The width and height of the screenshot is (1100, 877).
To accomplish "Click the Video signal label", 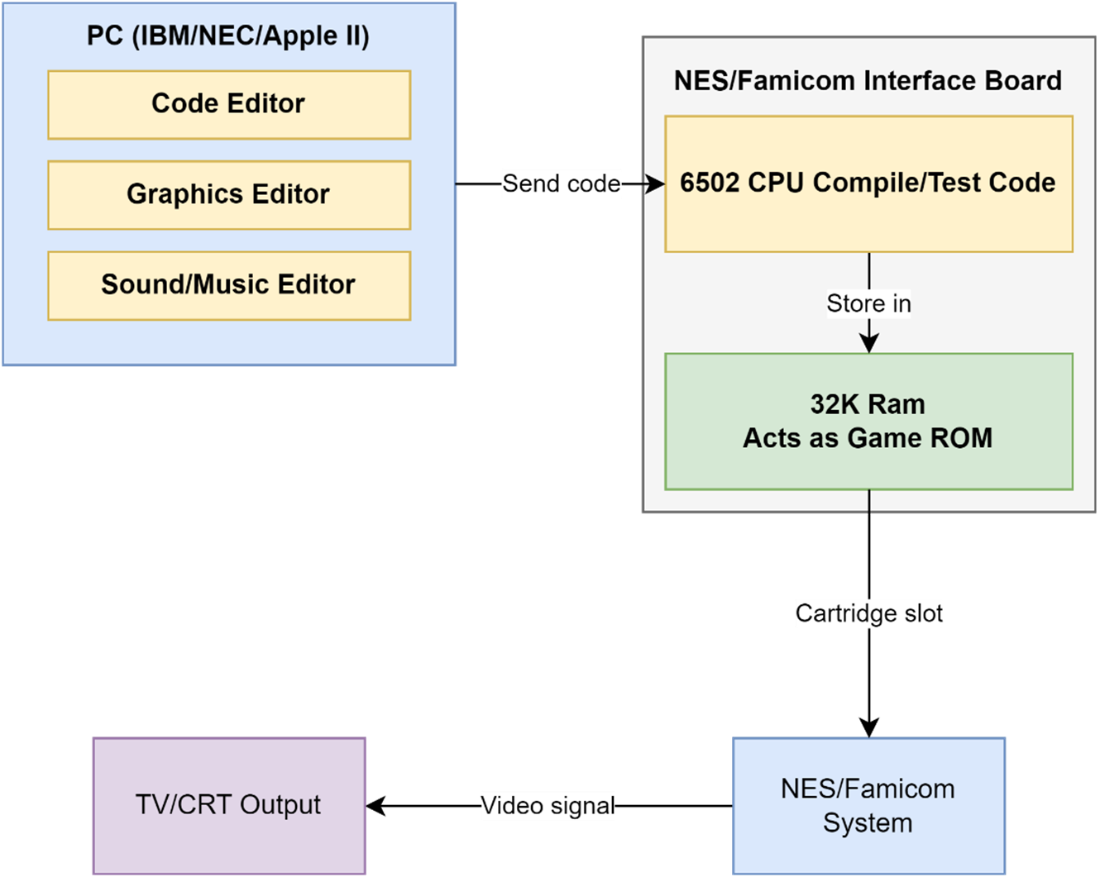I will (x=548, y=805).
